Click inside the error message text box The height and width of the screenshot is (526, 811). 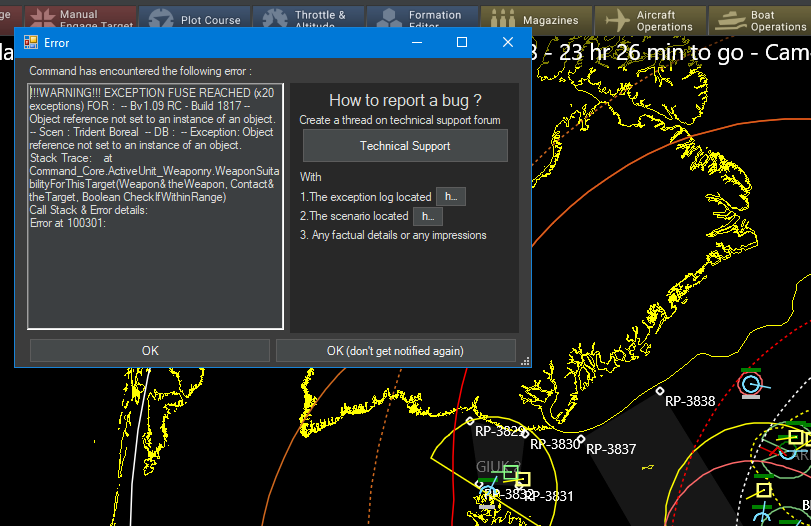(x=155, y=206)
